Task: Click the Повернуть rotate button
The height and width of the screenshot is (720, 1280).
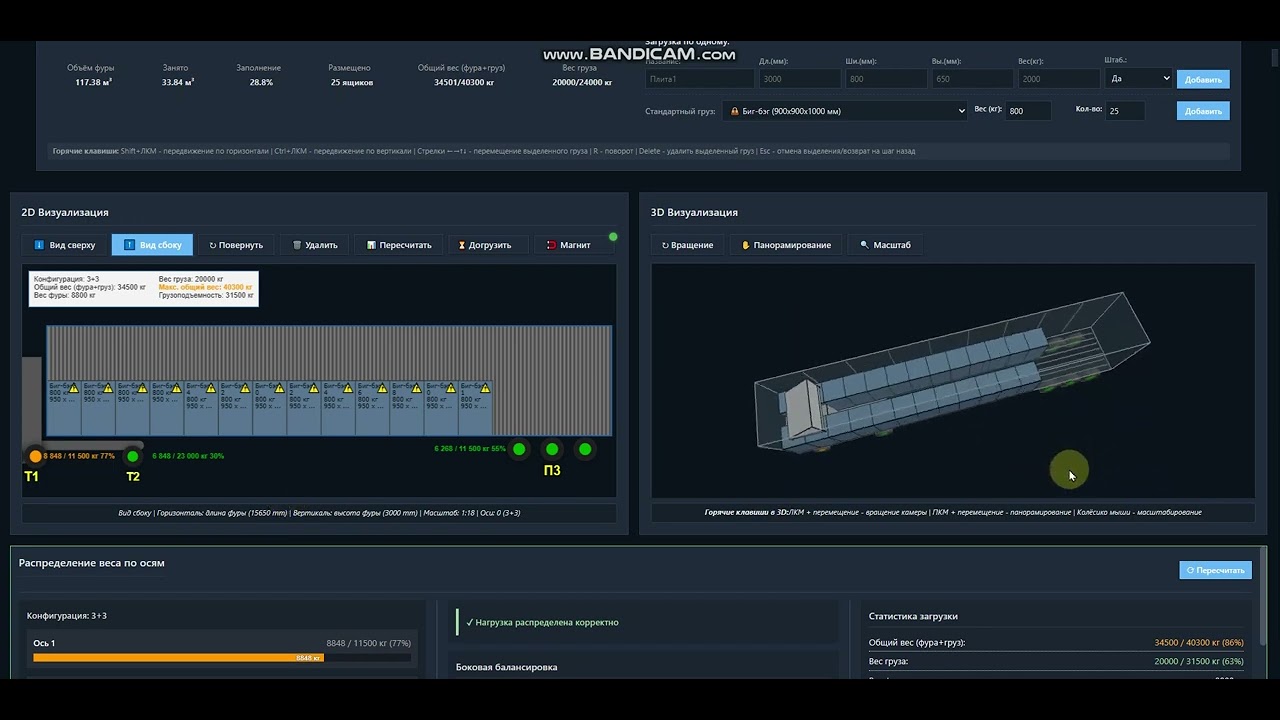Action: coord(236,245)
